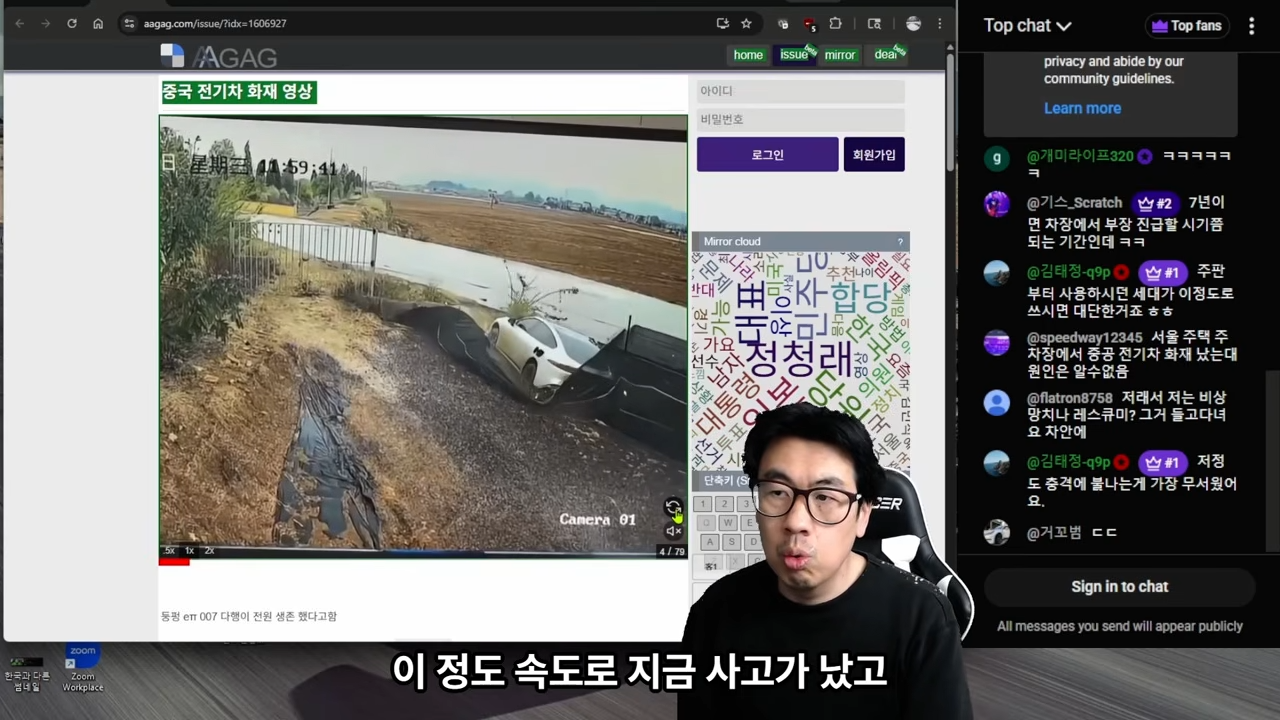Reload the page in the browser
The height and width of the screenshot is (720, 1280).
coord(72,24)
